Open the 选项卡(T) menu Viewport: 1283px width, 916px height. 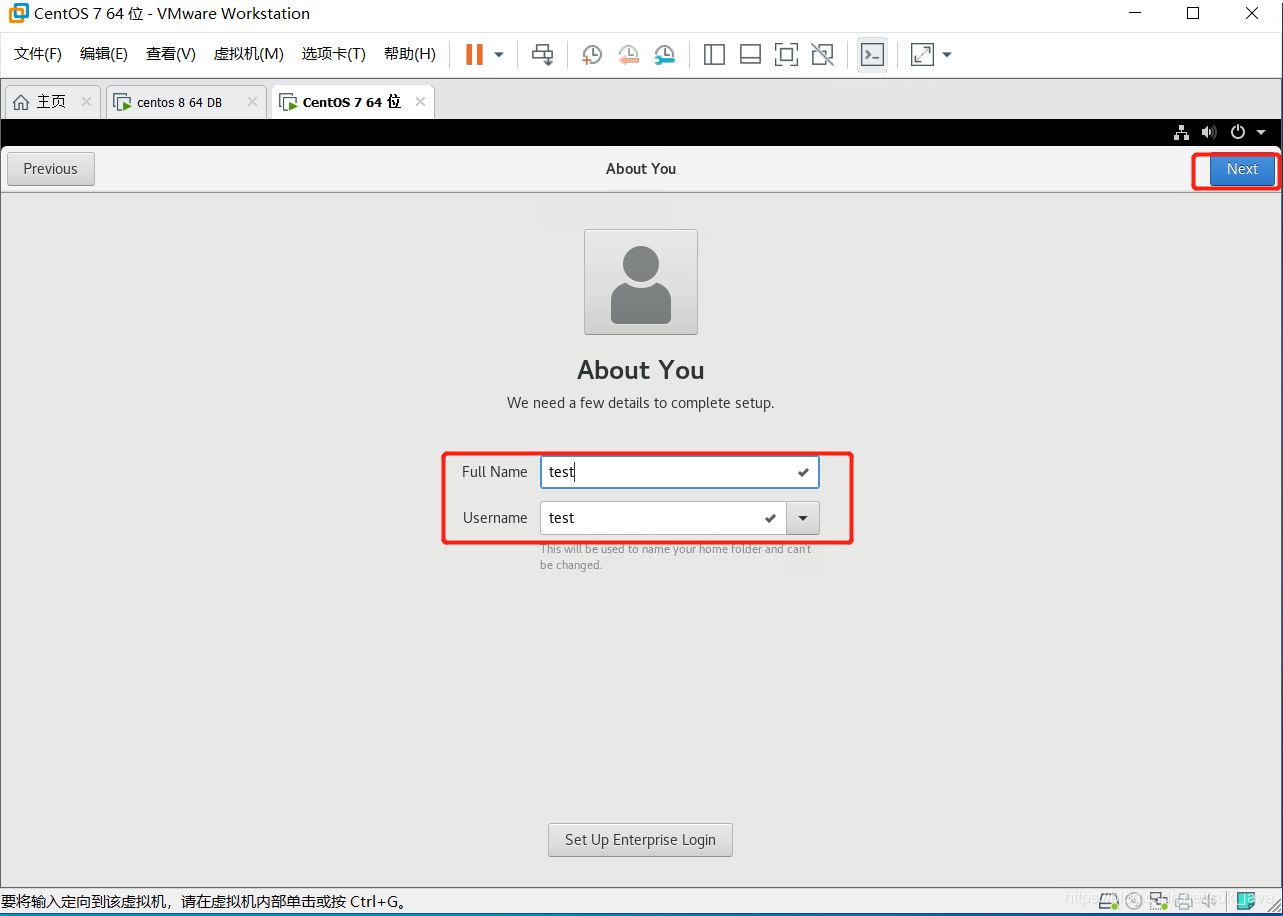point(334,54)
